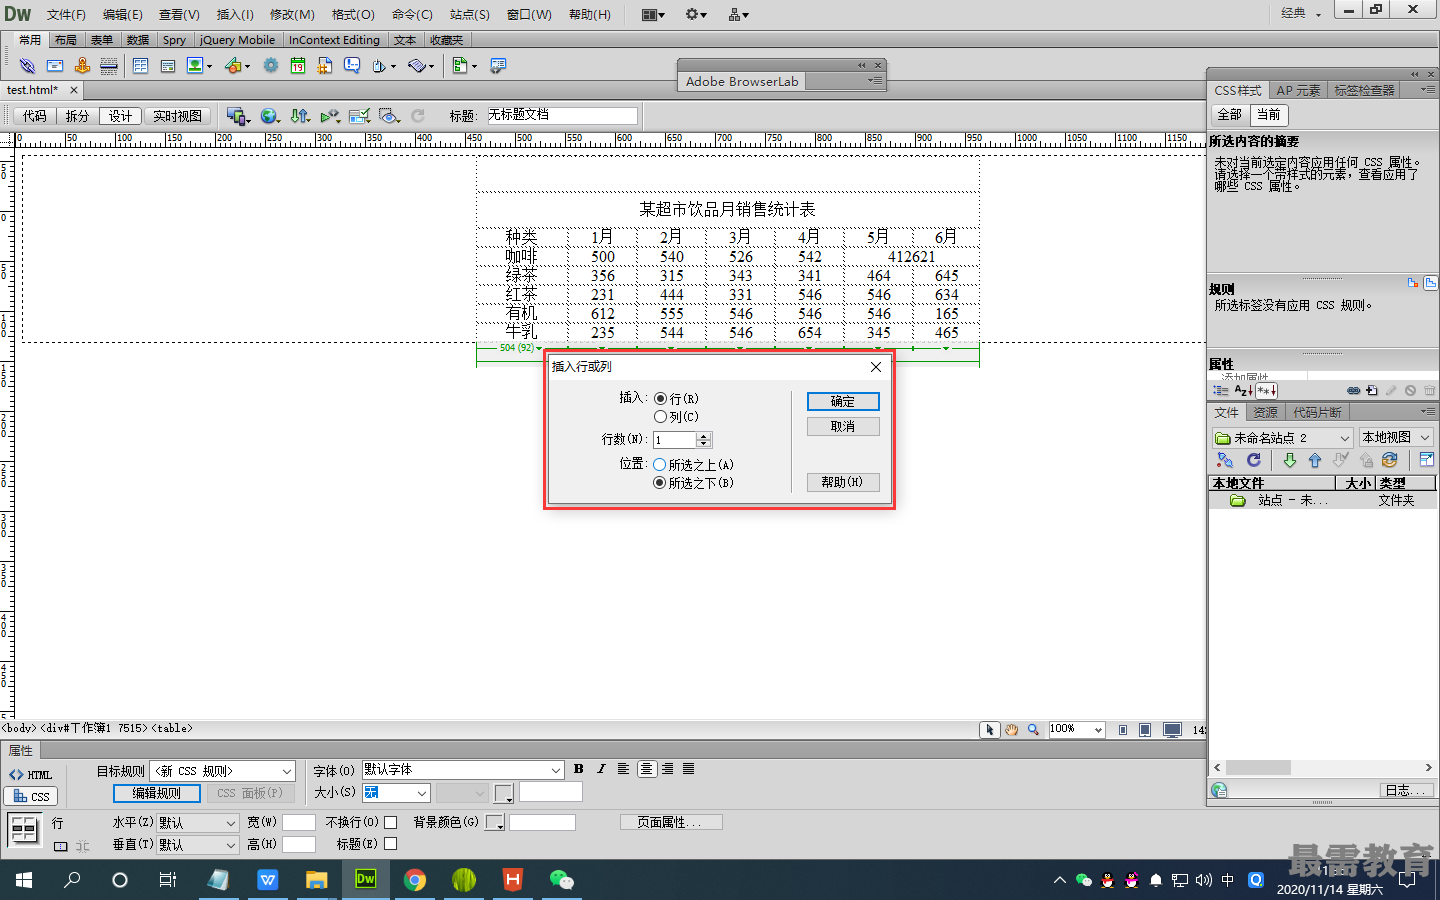Switch to HTML mode in Properties panel
Screen dimensions: 1440x900
(31, 775)
